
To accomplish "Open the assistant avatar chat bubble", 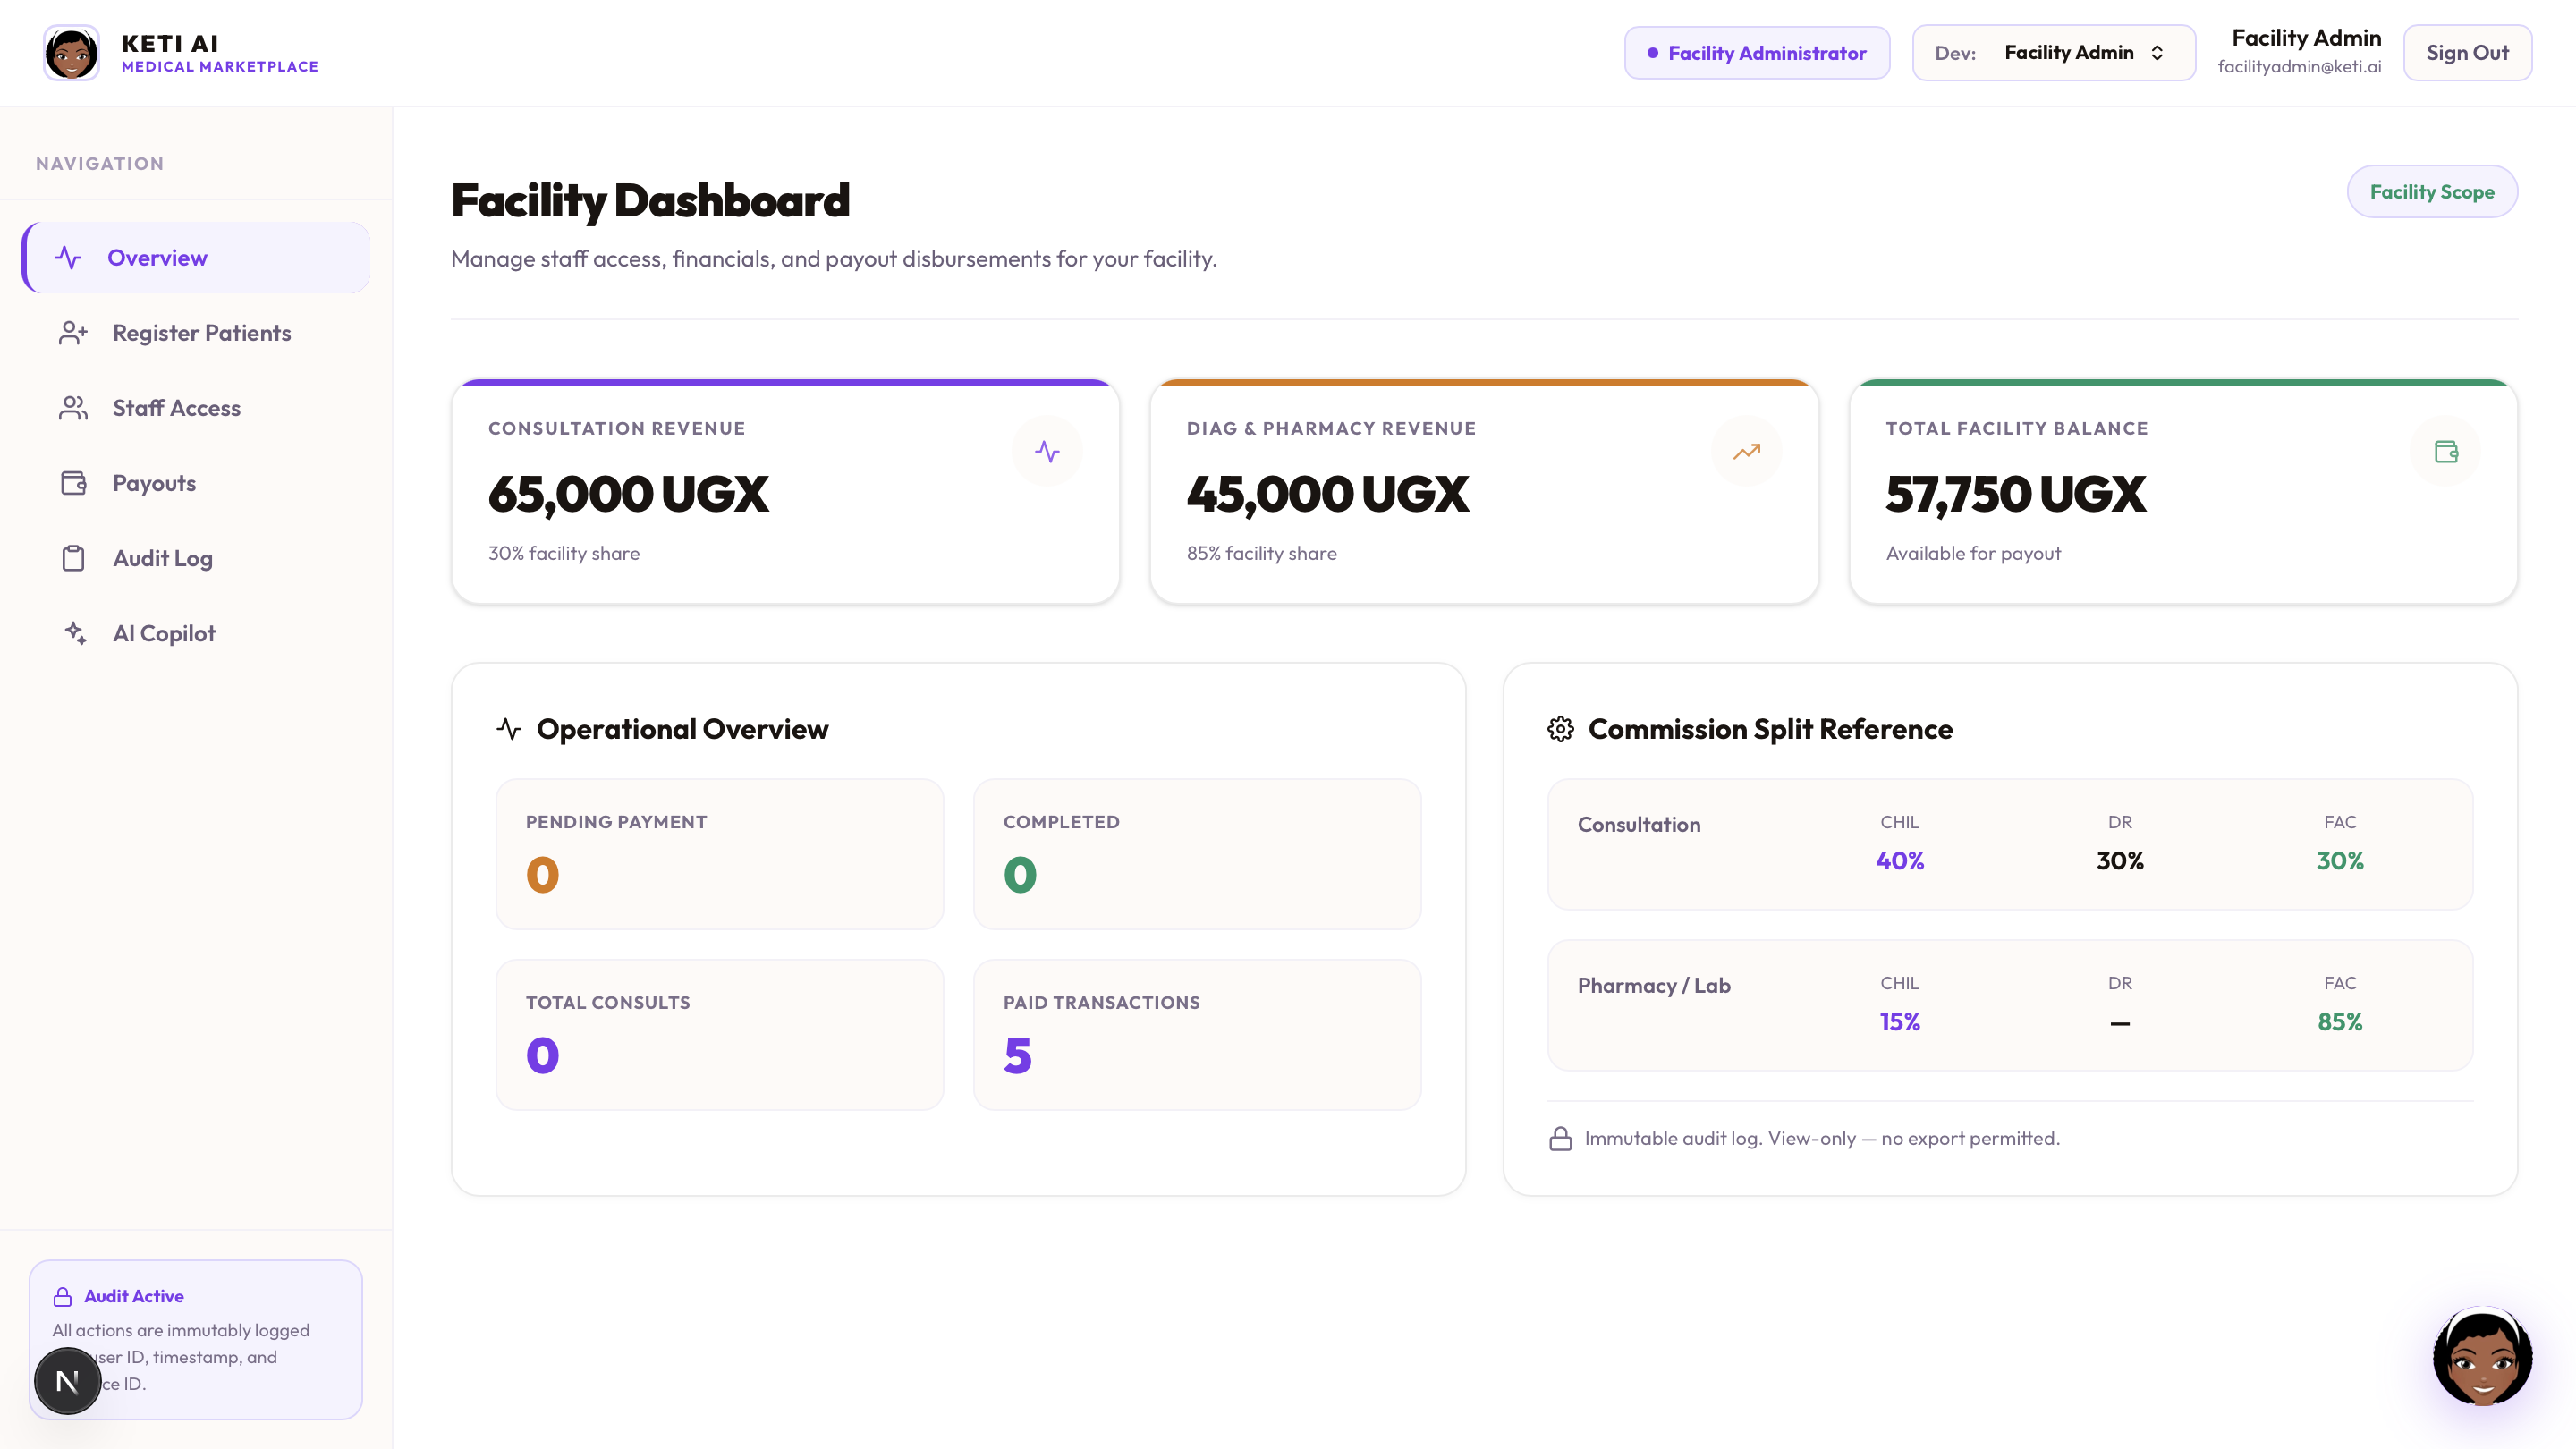I will pos(2482,1356).
